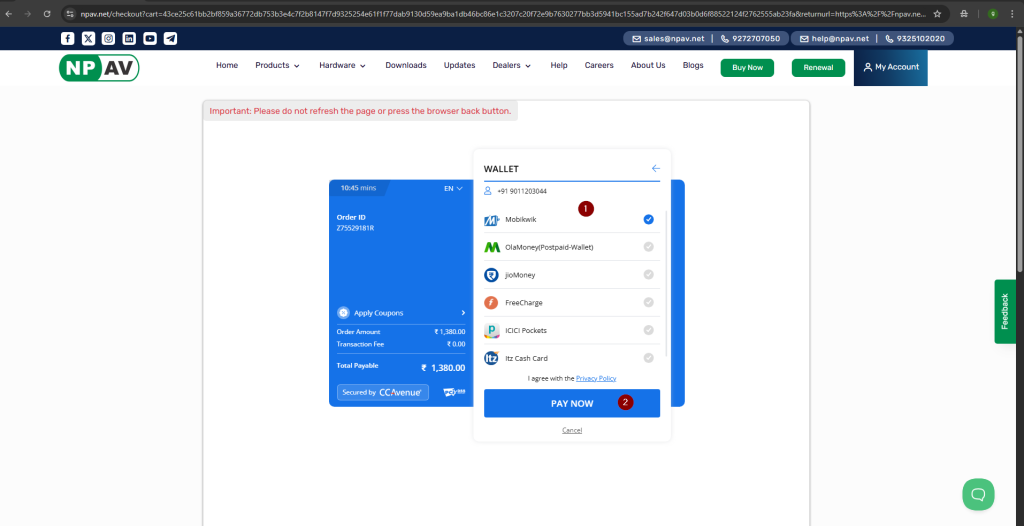1024x526 pixels.
Task: Open the Instagram social icon
Action: pyautogui.click(x=108, y=38)
